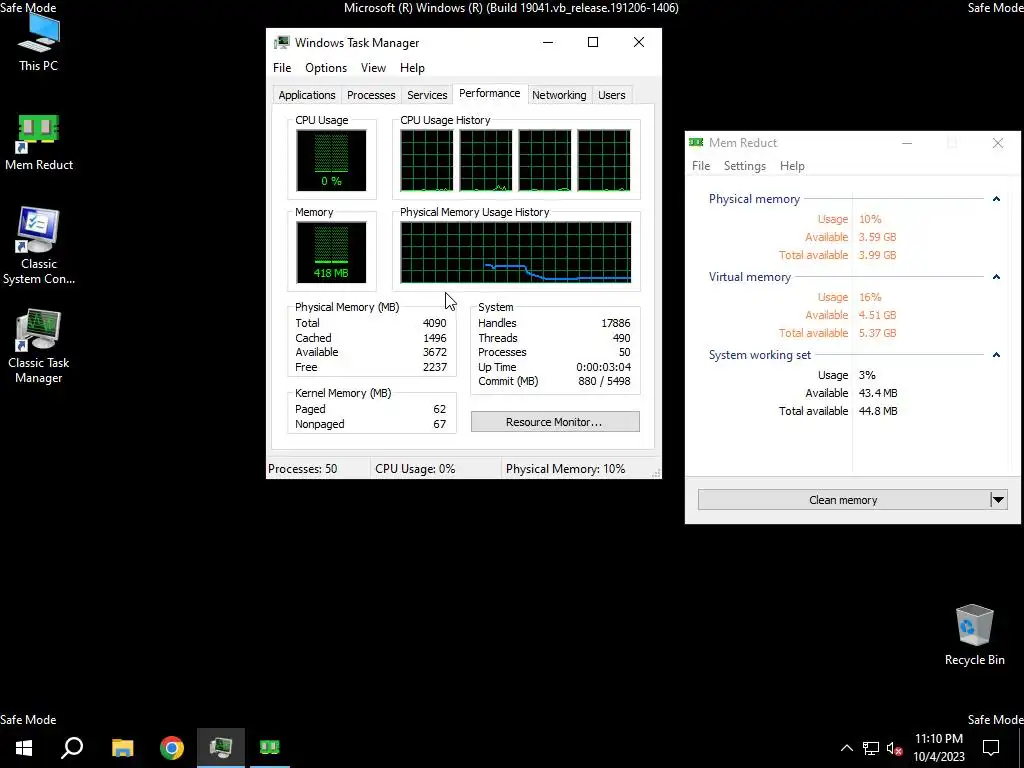Open the notification center icon
1024x768 pixels.
click(x=991, y=748)
